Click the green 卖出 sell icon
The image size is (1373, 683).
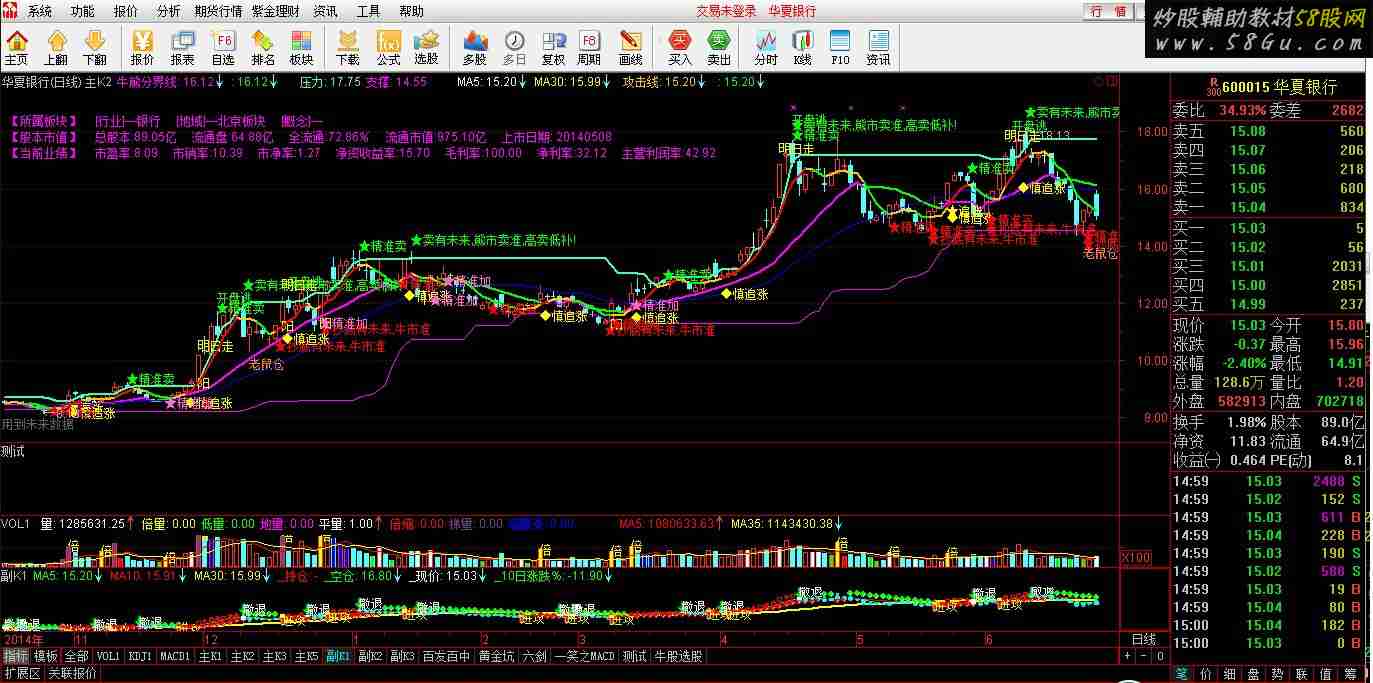tap(719, 47)
